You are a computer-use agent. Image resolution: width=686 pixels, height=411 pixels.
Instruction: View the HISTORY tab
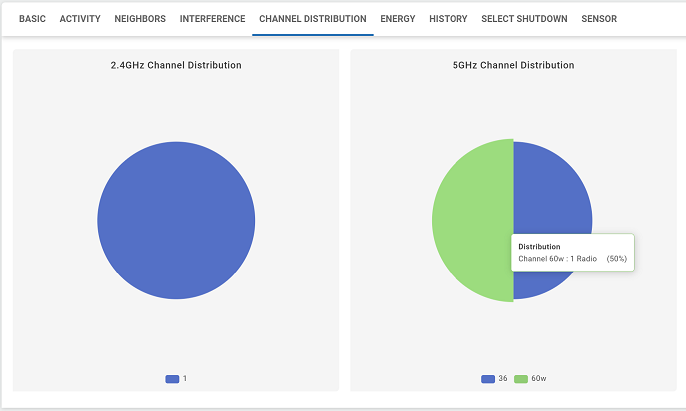[448, 19]
